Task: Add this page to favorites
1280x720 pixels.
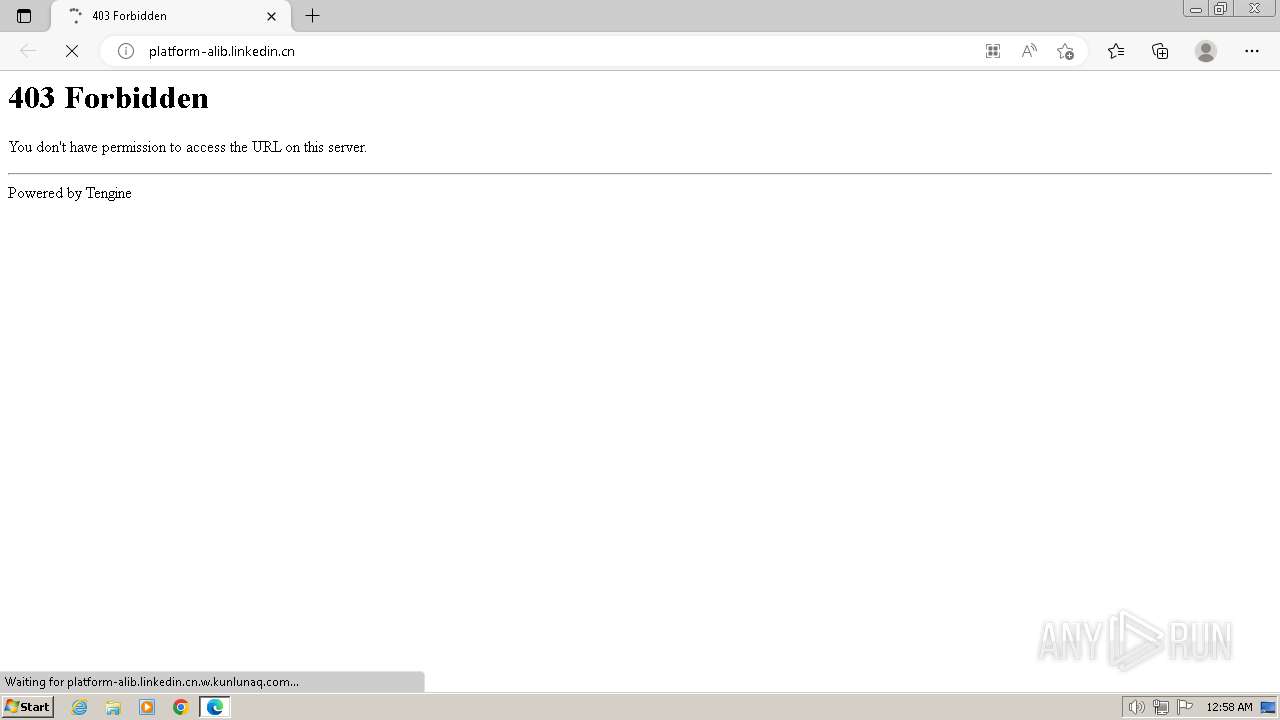Action: (1065, 51)
